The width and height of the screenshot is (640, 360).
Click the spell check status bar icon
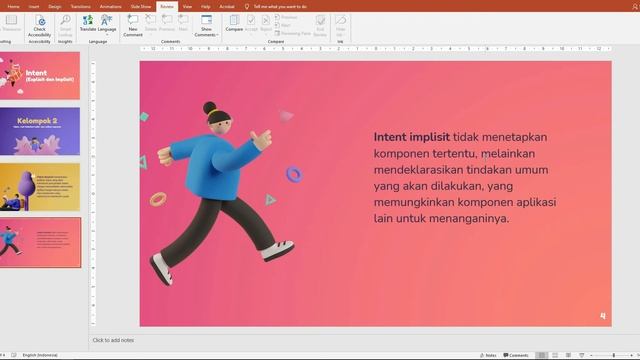tap(14, 355)
